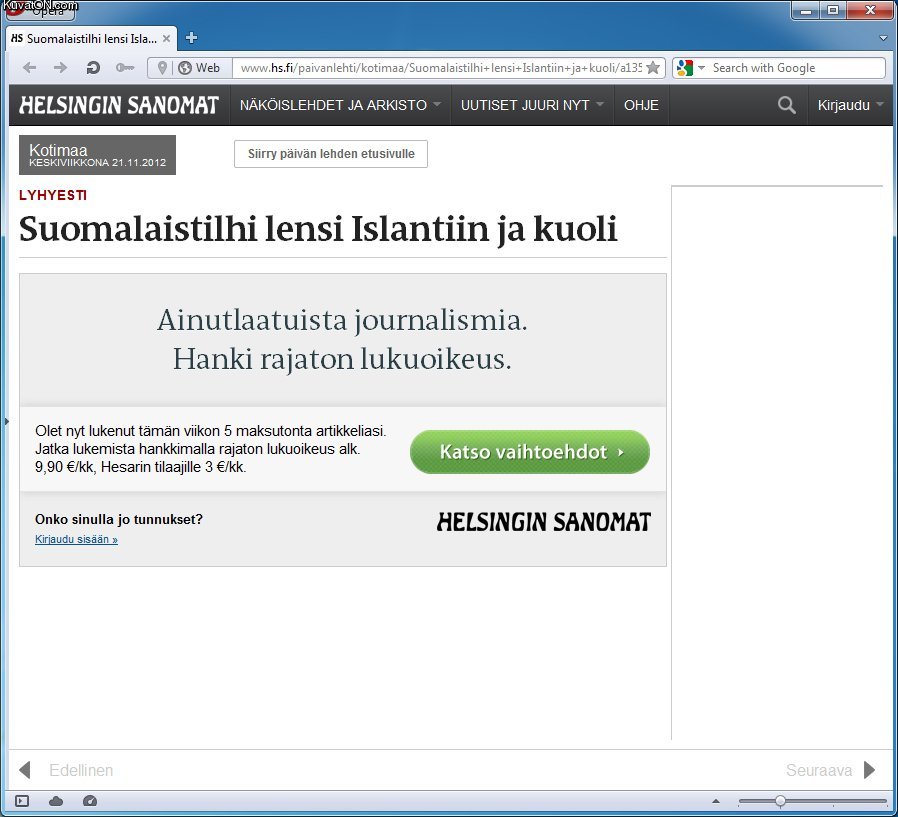This screenshot has width=898, height=817.
Task: Click Siirry päivän lehden etusivulle button
Action: [x=331, y=154]
